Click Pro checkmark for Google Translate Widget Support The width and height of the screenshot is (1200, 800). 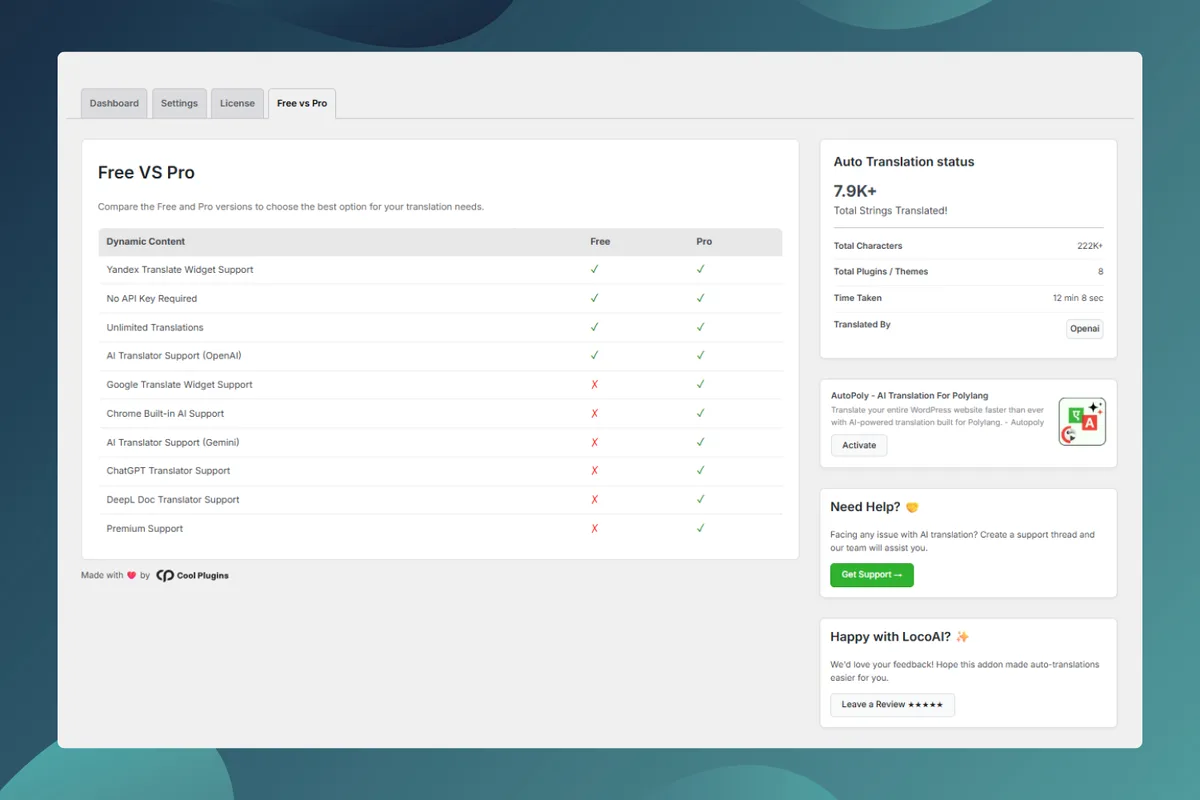[x=701, y=384]
